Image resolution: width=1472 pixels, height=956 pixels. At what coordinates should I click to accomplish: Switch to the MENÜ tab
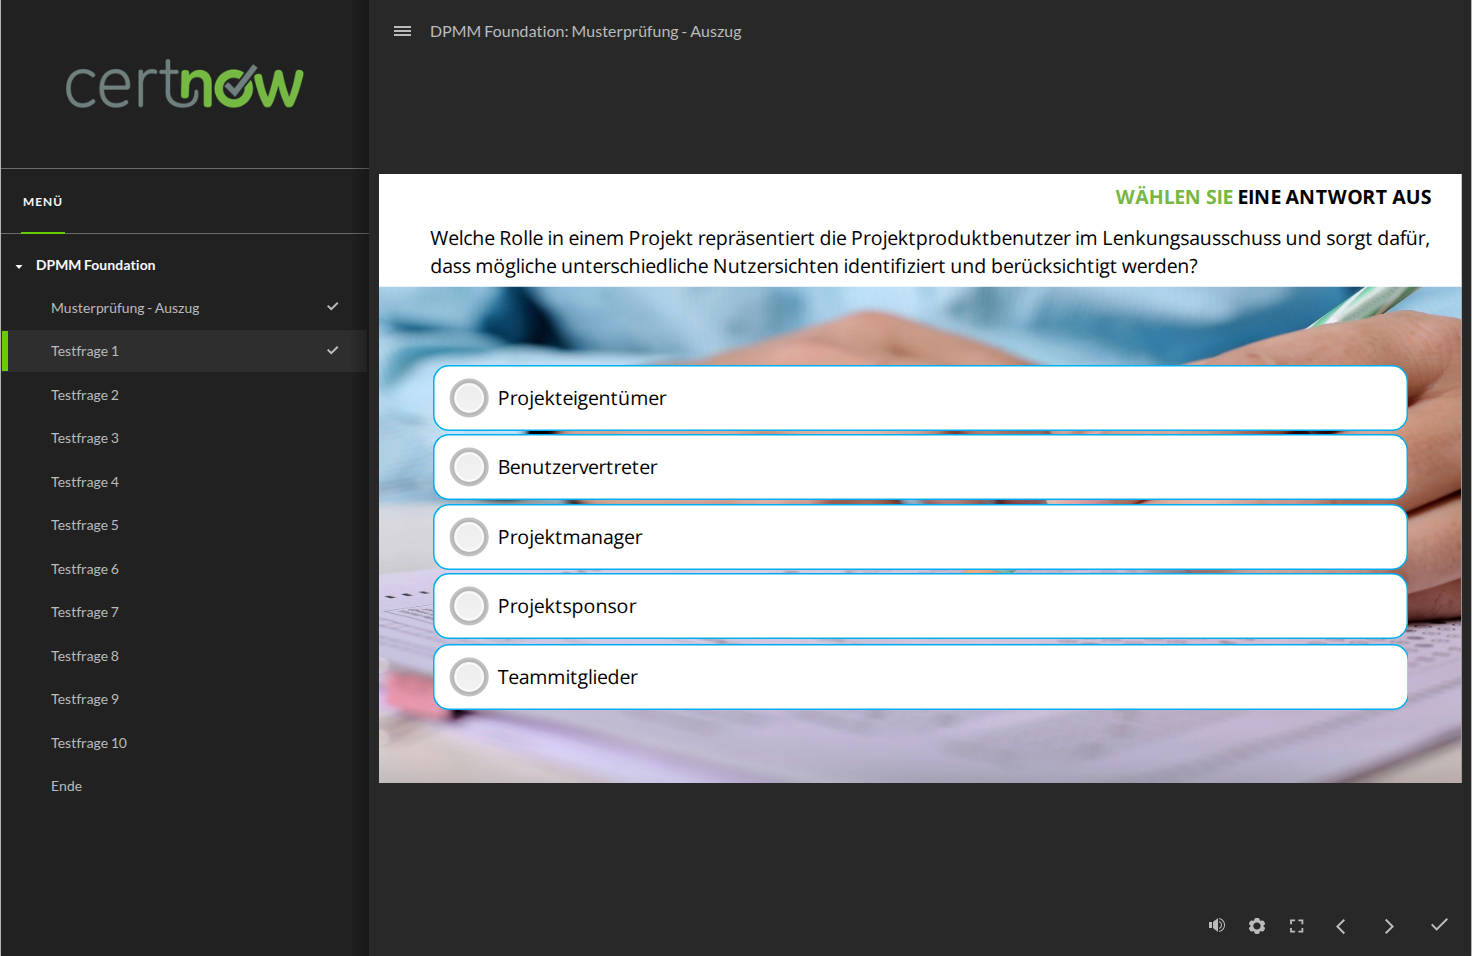click(x=43, y=202)
